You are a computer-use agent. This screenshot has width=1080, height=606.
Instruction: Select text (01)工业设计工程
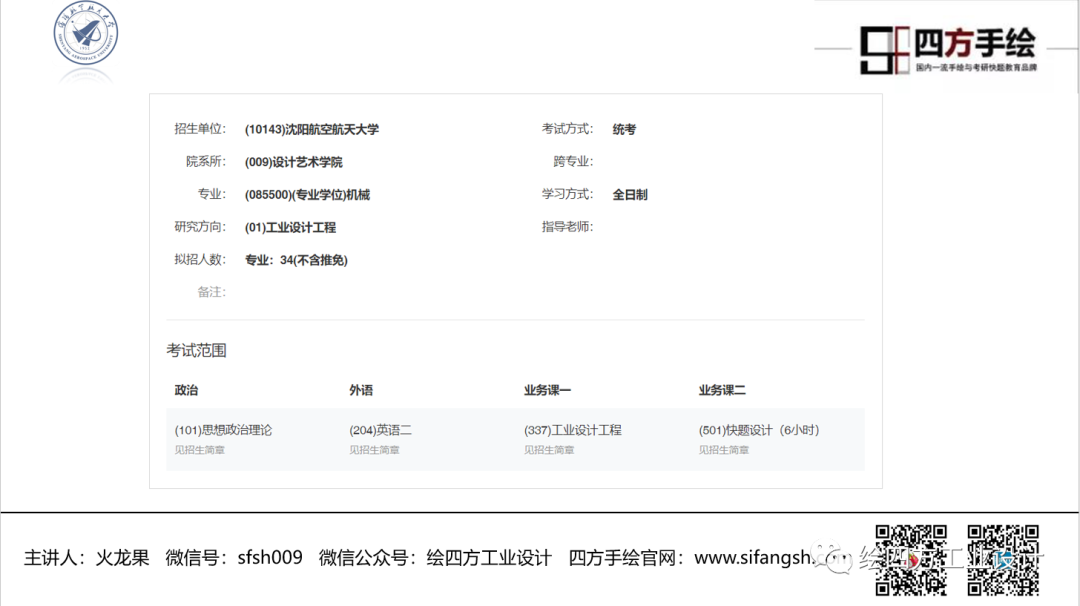tap(290, 227)
